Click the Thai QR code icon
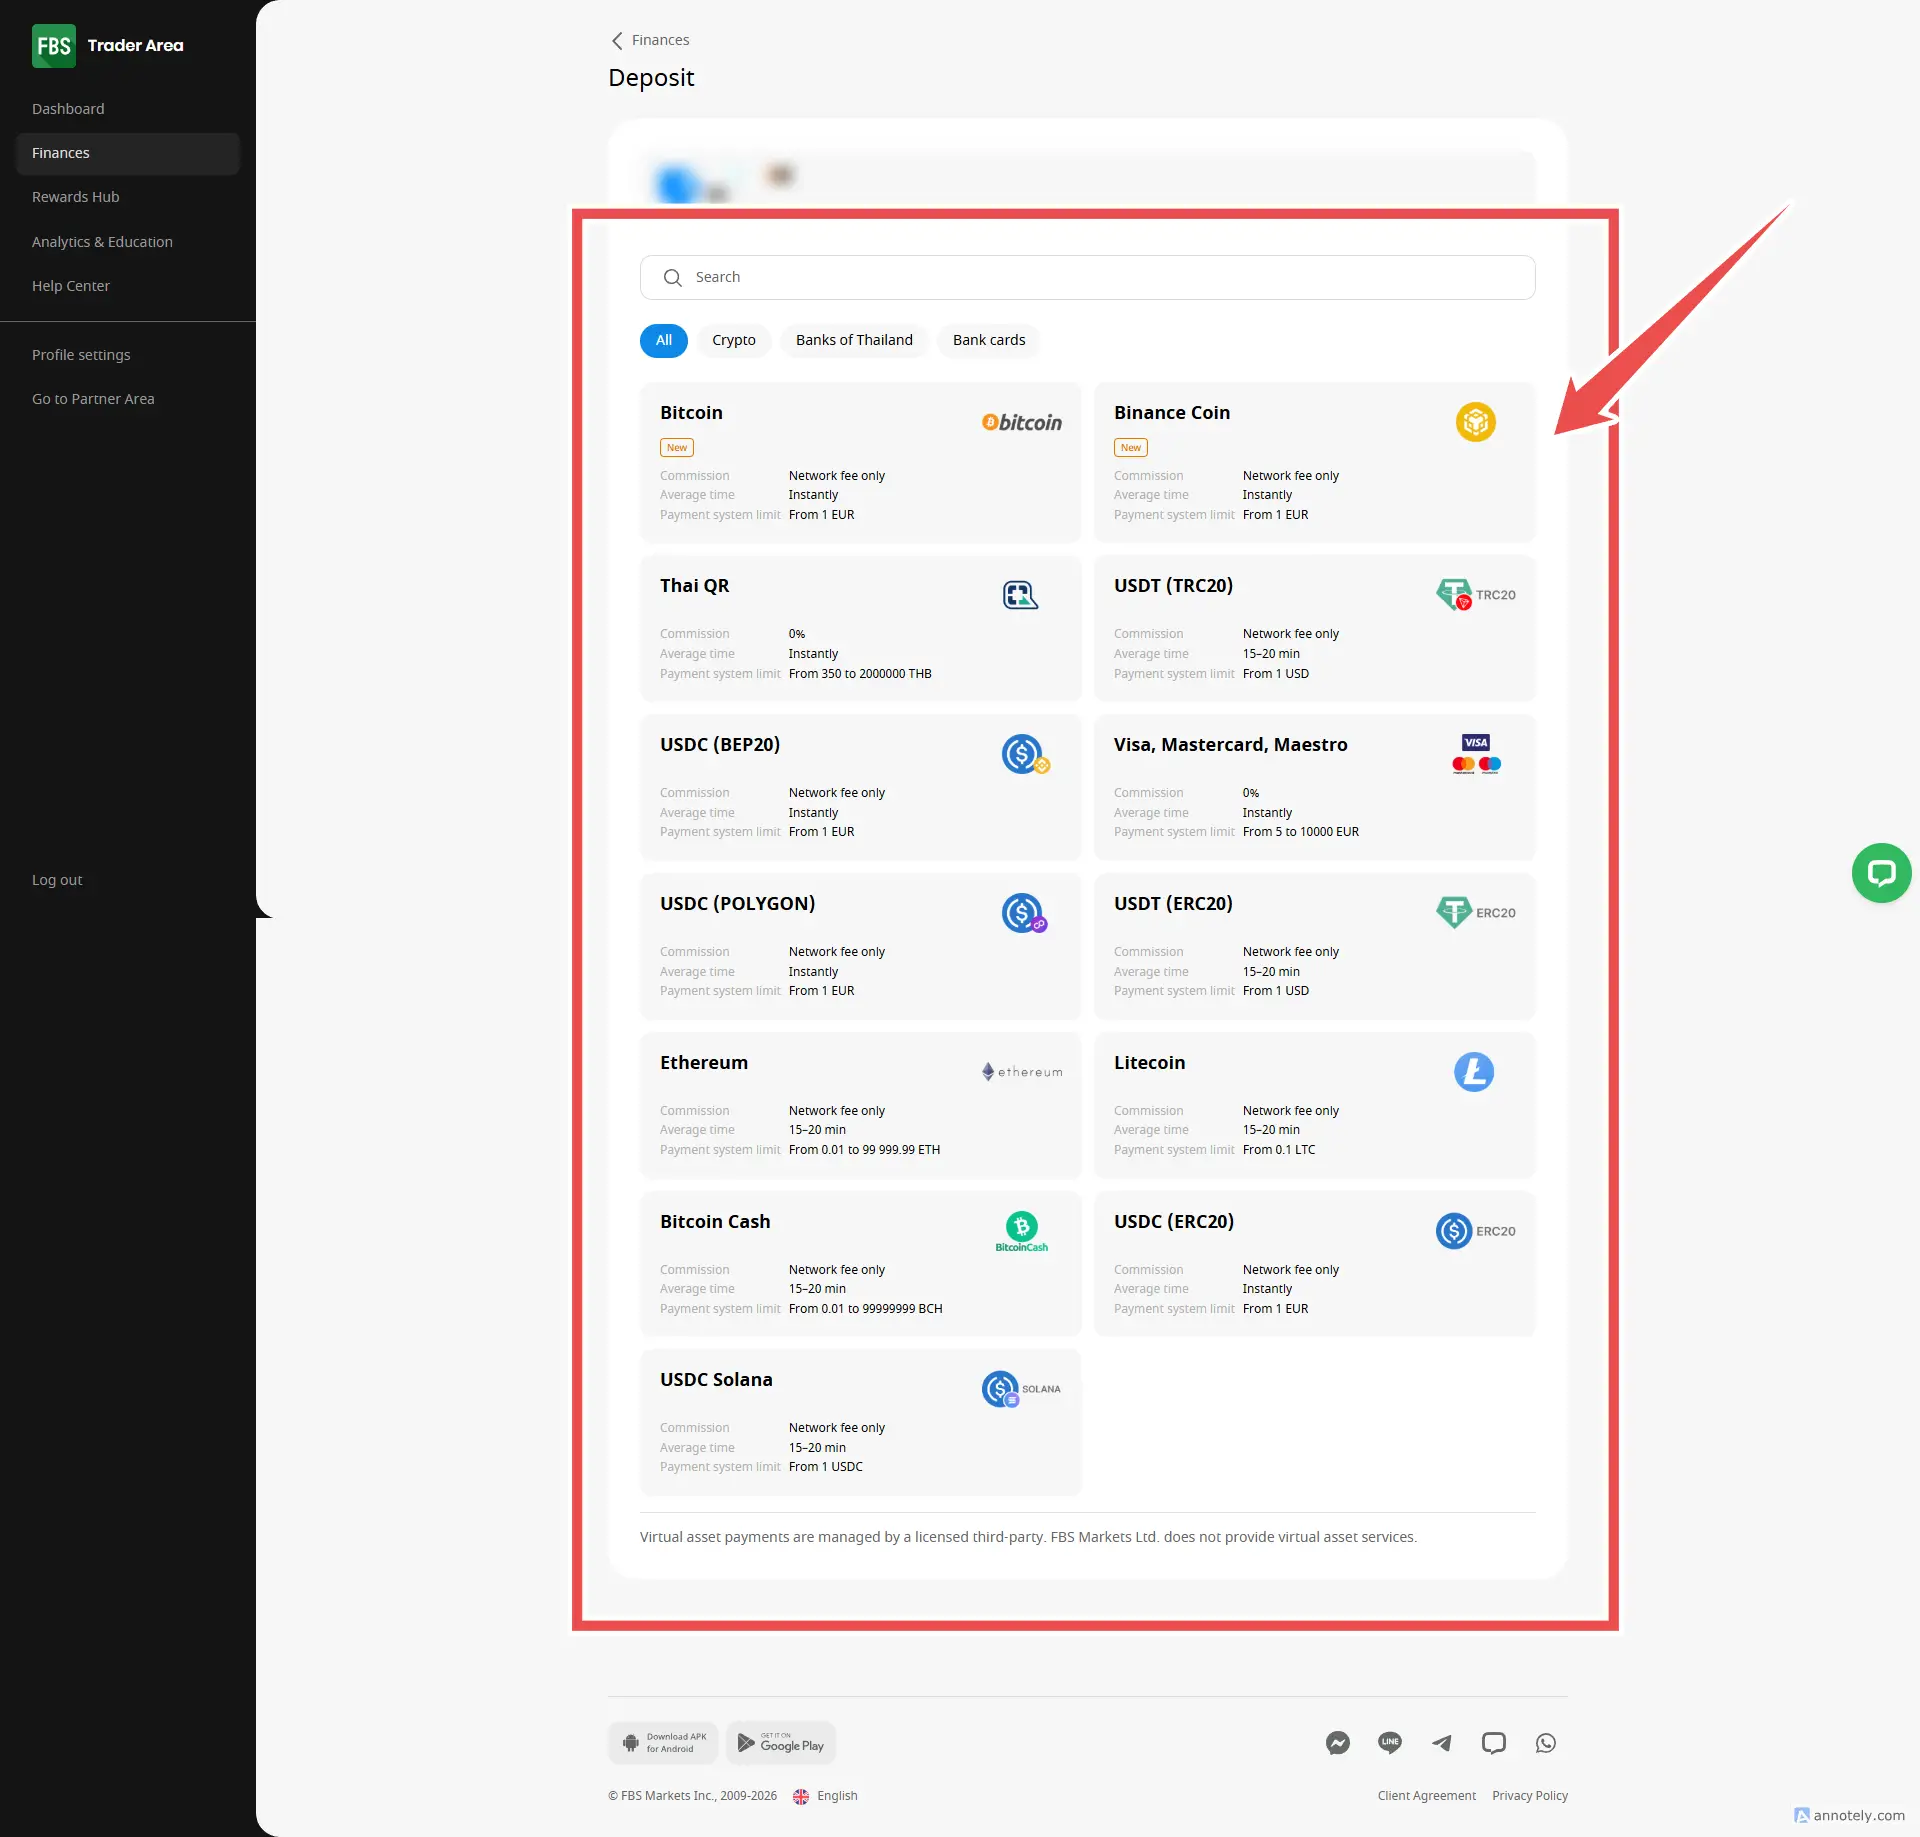Screen dimensions: 1920x1837 pyautogui.click(x=1019, y=595)
